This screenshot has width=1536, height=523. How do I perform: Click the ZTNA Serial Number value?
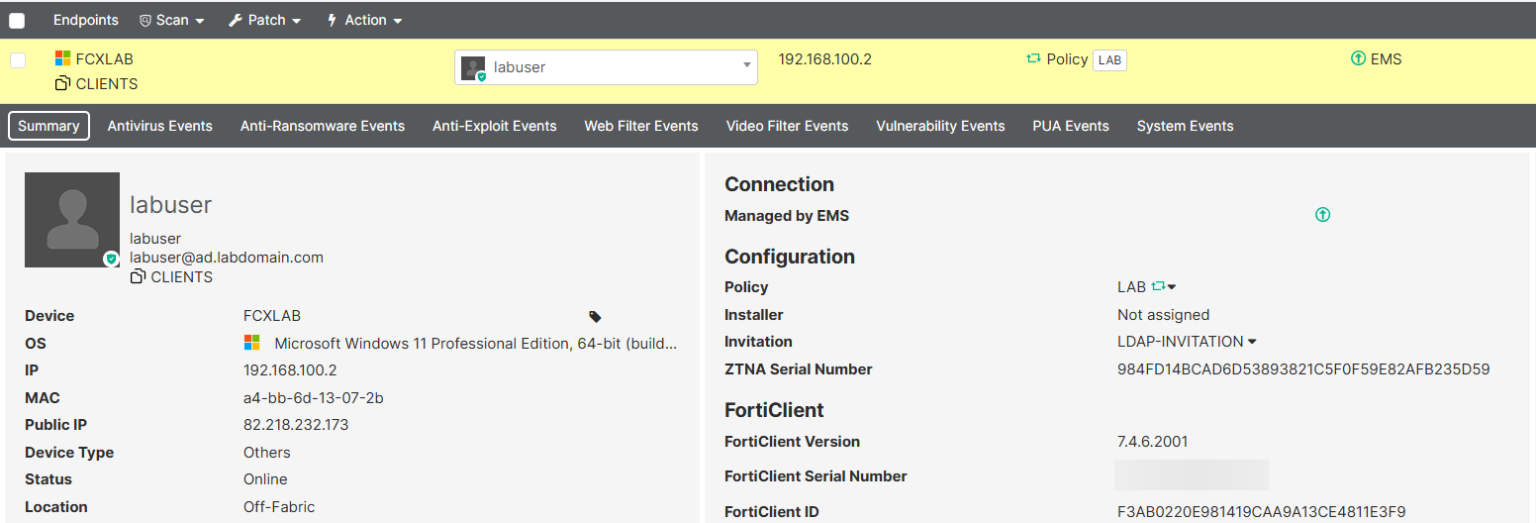[1304, 369]
